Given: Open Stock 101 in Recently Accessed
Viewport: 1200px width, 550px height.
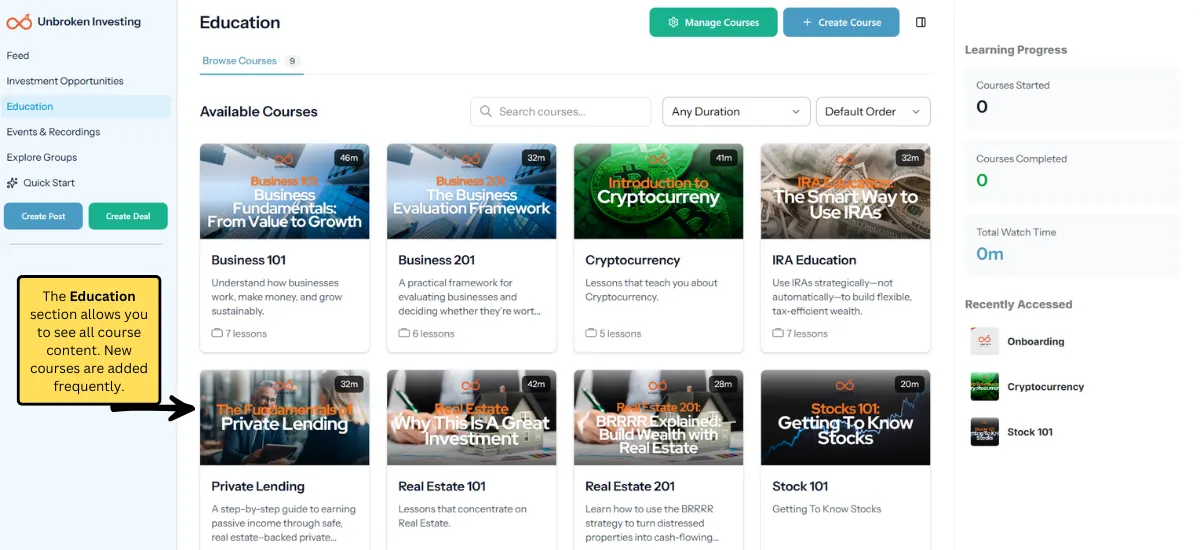Looking at the screenshot, I should [1029, 432].
